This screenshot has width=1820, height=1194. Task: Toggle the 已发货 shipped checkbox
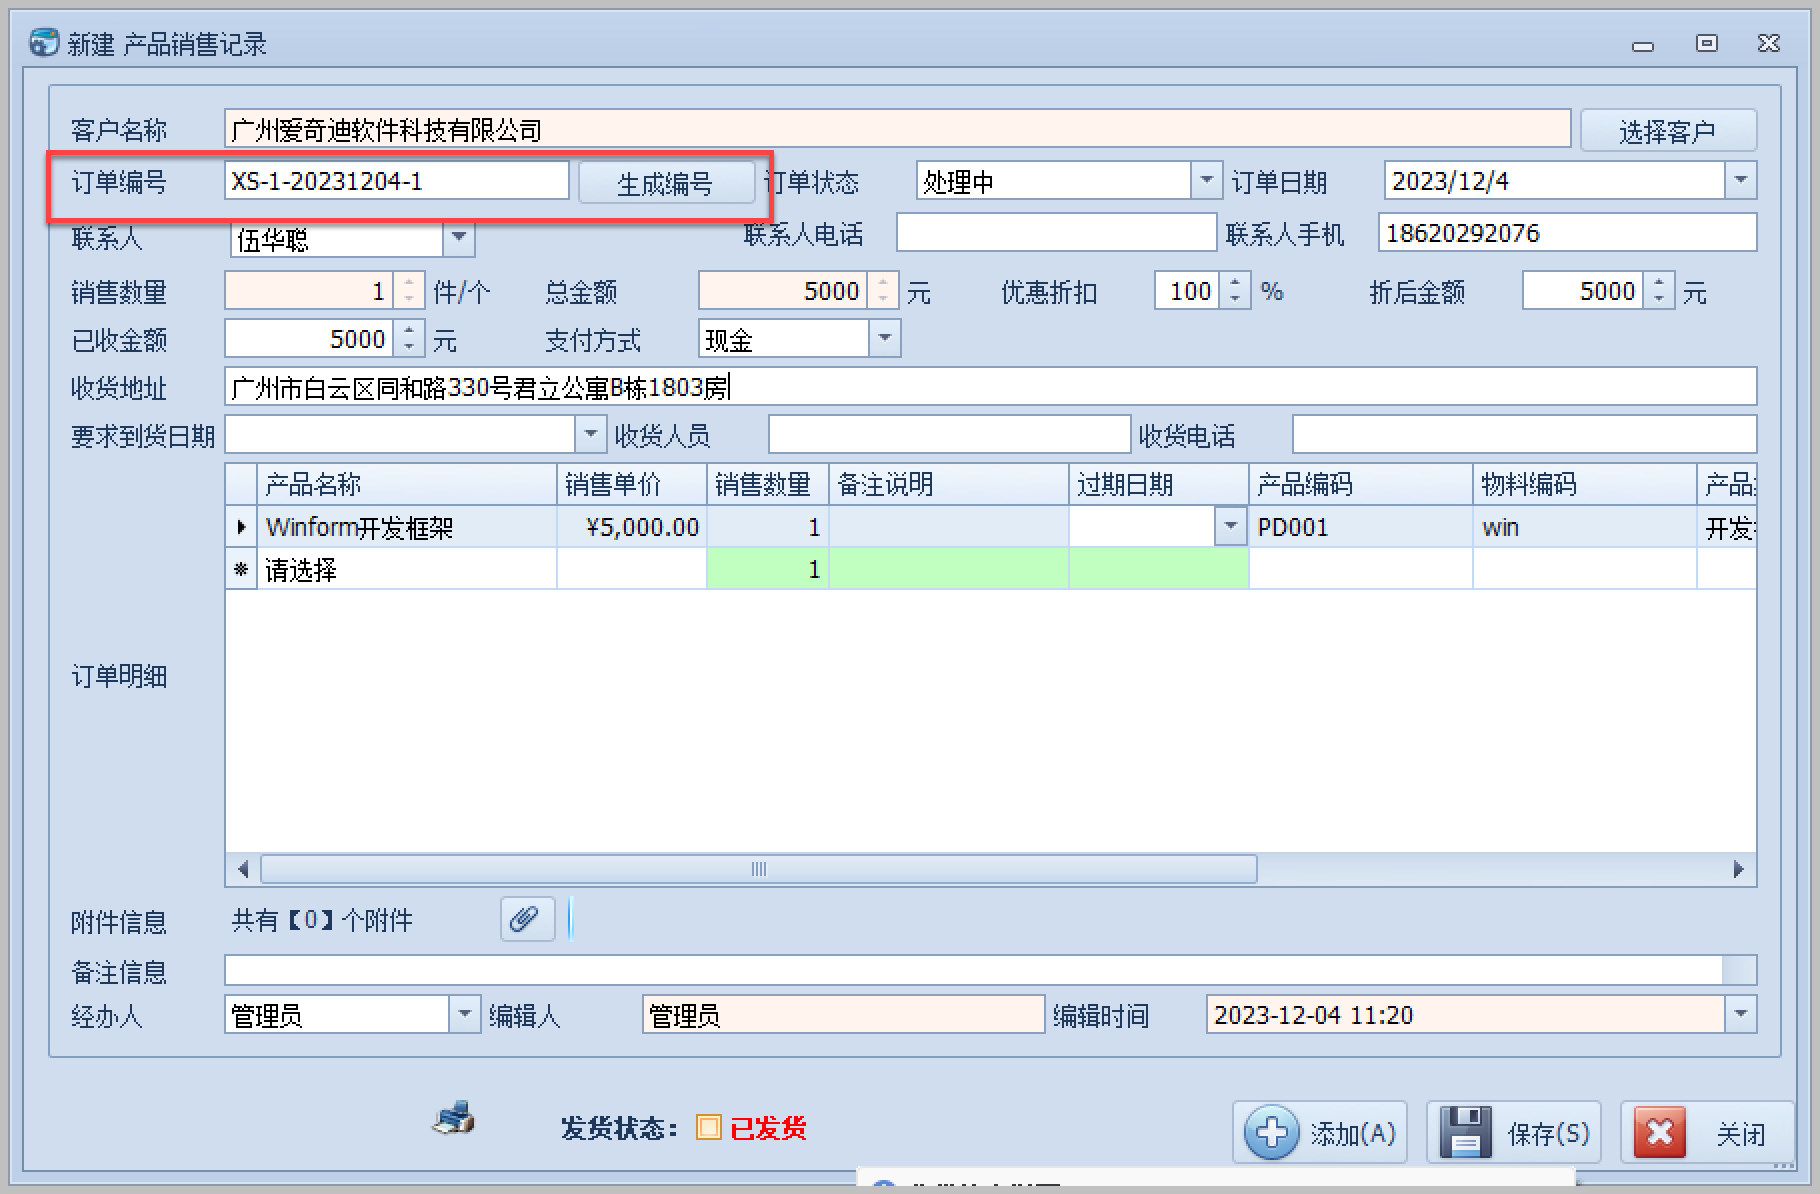pos(708,1128)
